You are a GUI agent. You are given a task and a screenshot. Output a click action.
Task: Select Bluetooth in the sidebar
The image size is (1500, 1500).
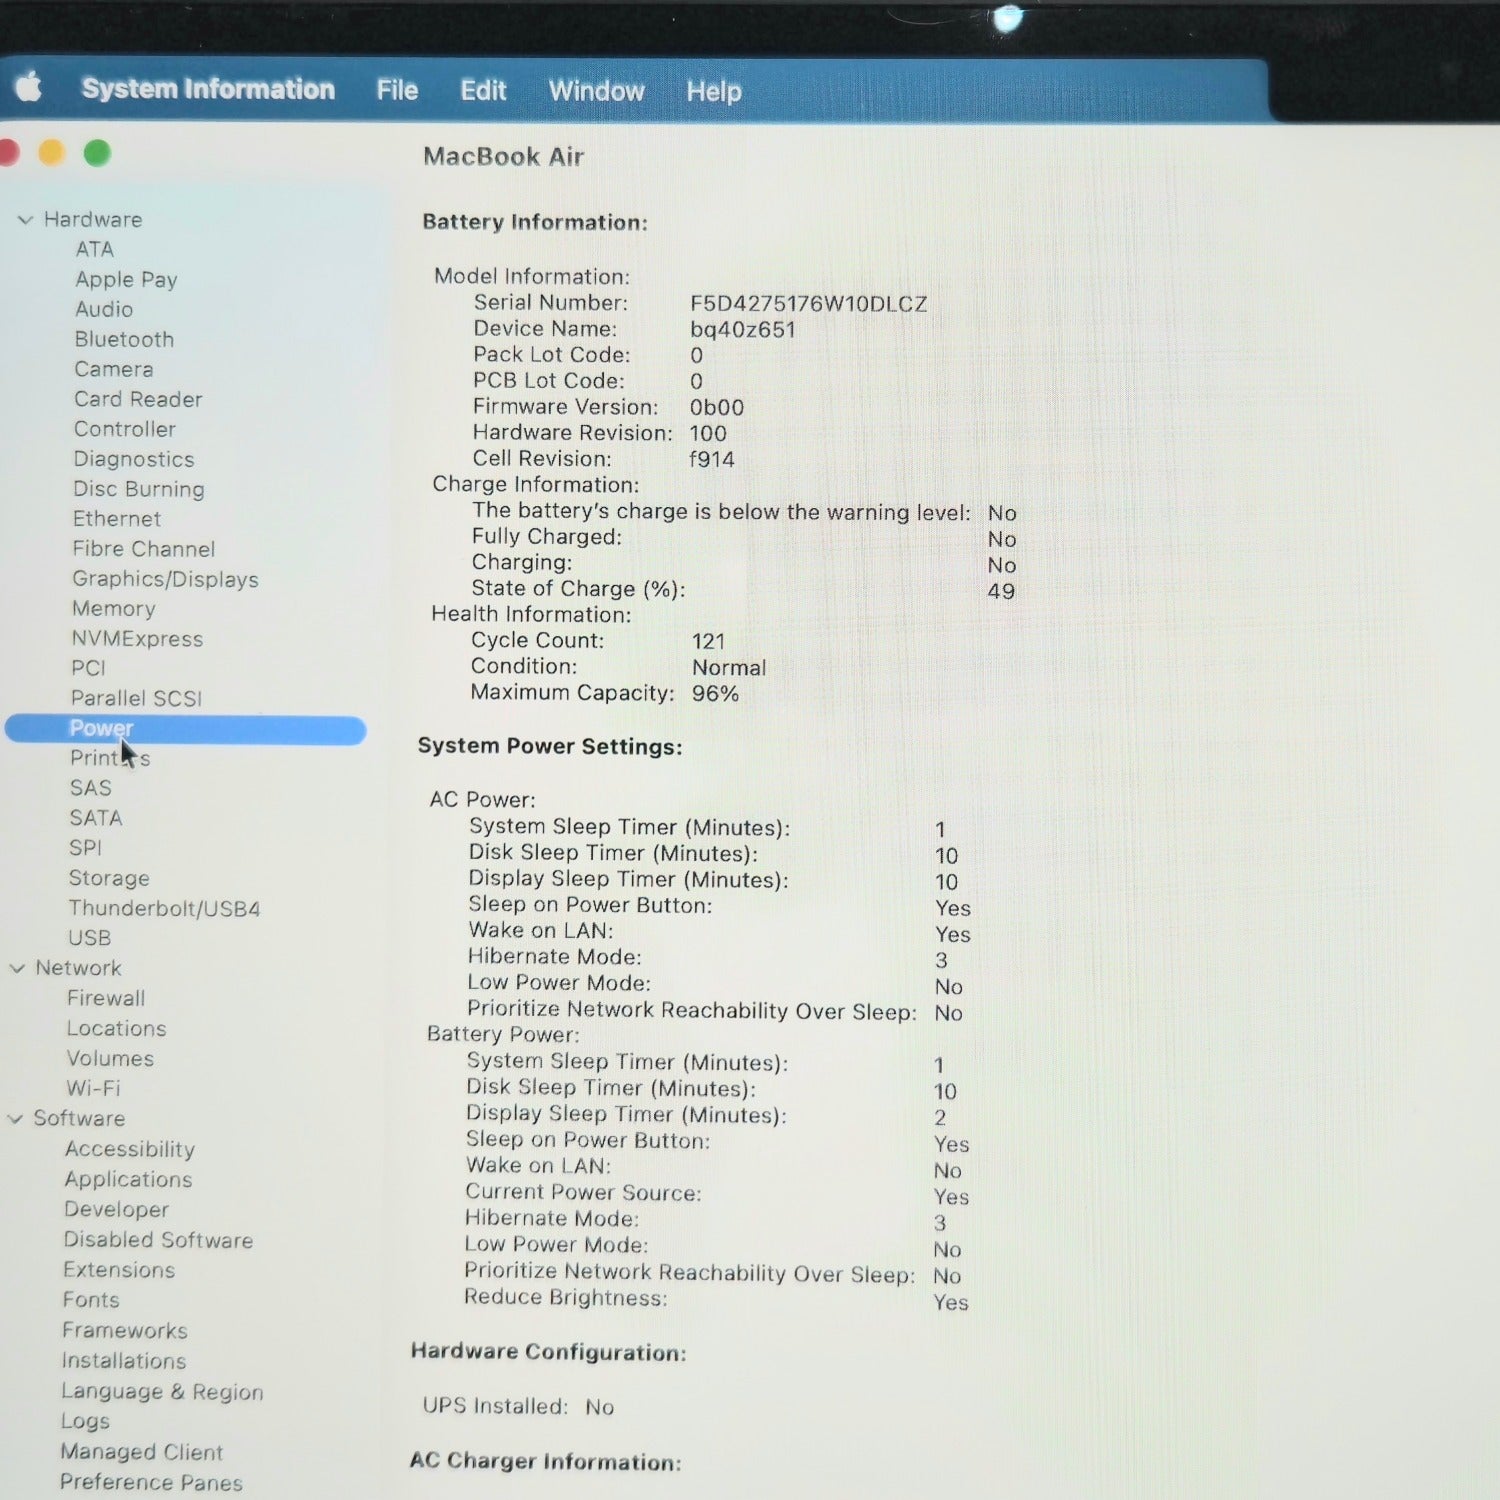124,339
